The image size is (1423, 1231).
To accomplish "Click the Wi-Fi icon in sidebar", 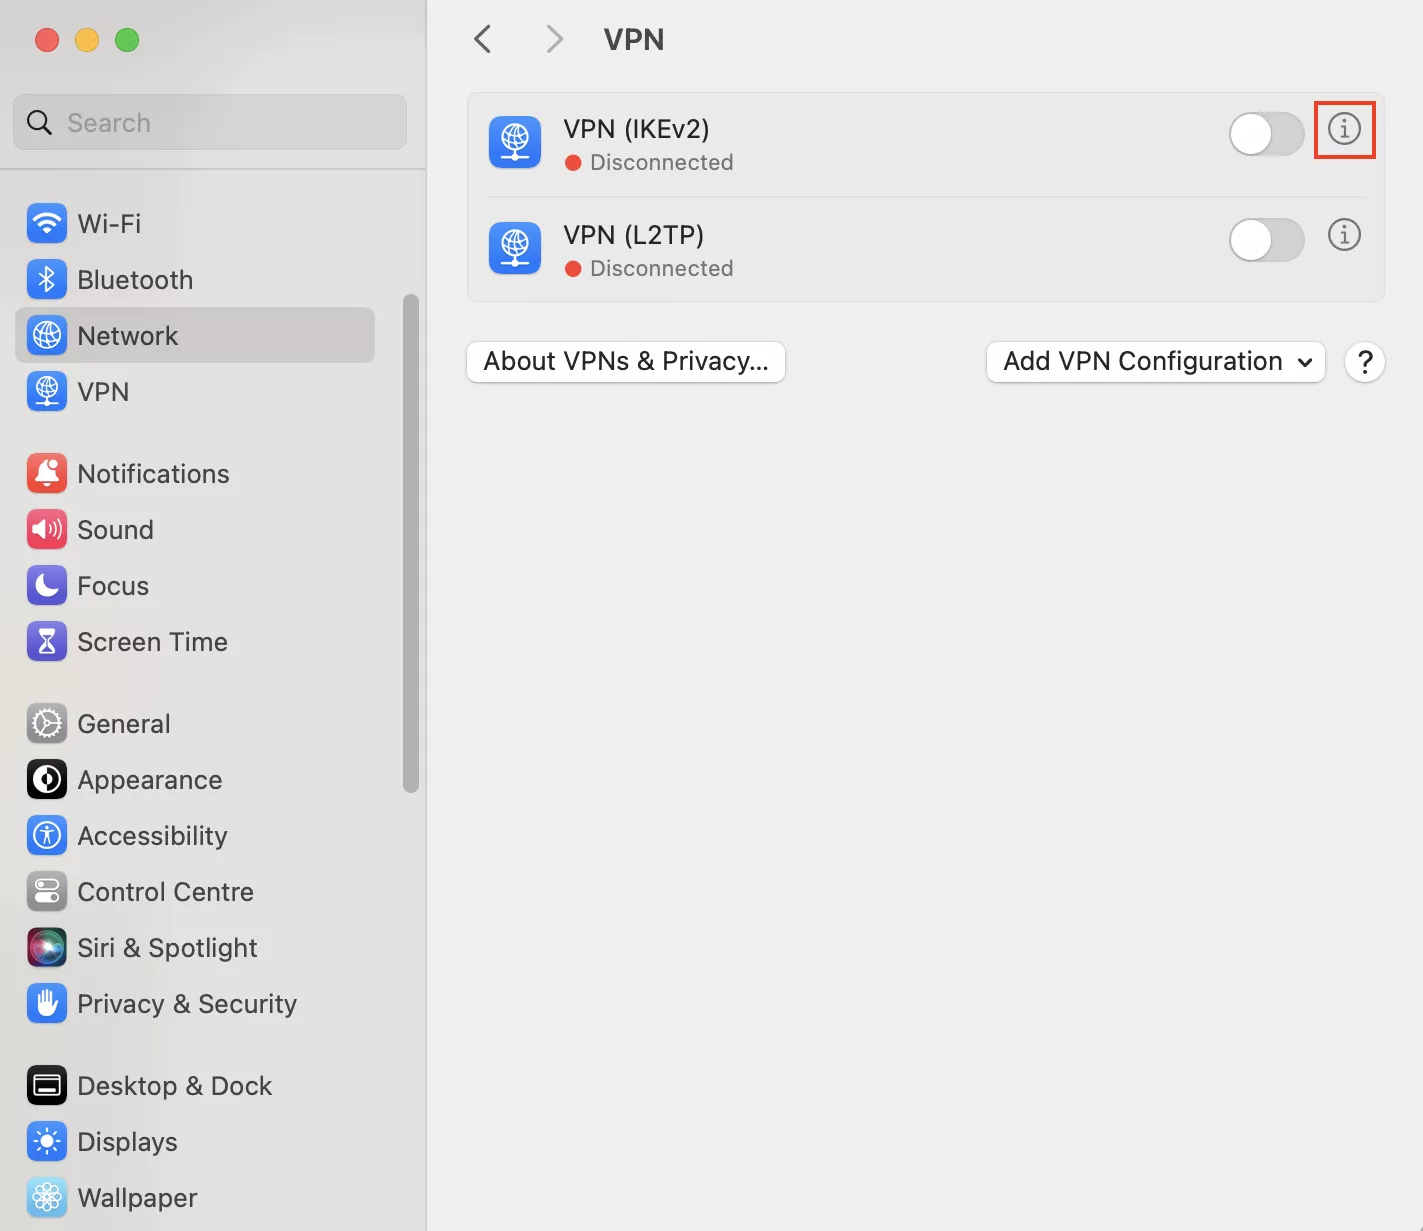I will 47,224.
